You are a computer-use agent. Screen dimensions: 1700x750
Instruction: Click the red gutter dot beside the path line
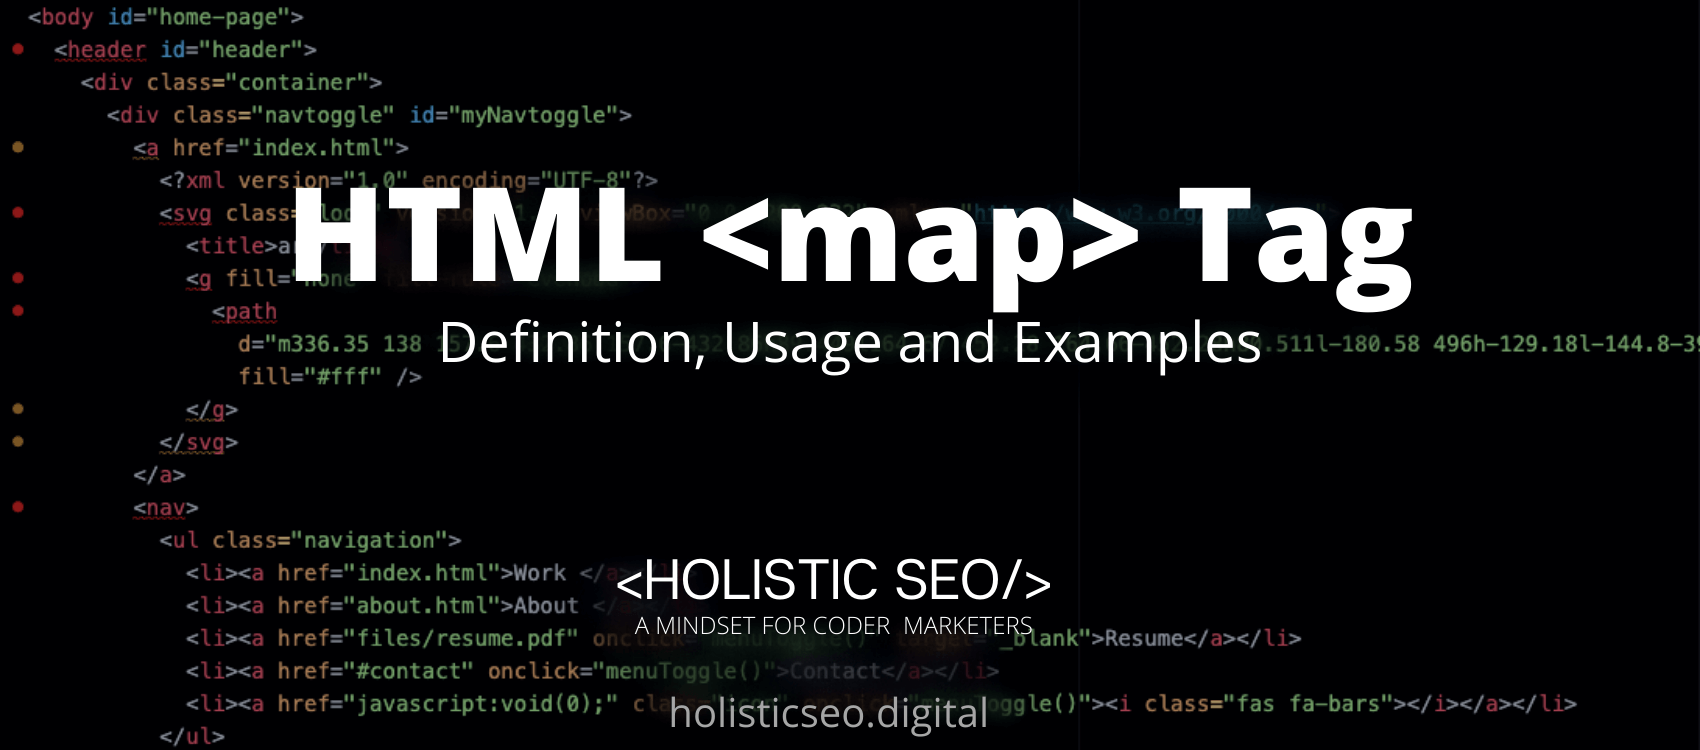[18, 311]
